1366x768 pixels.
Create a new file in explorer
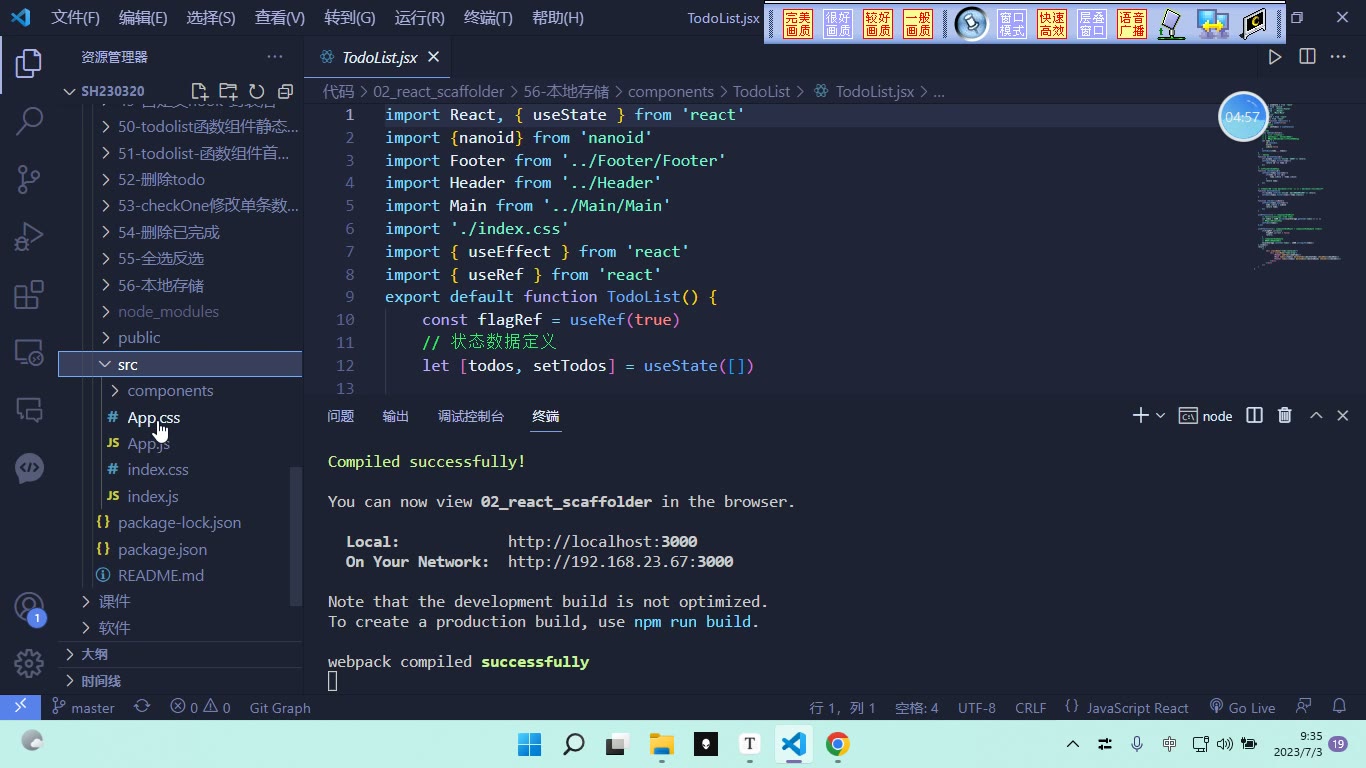[199, 91]
